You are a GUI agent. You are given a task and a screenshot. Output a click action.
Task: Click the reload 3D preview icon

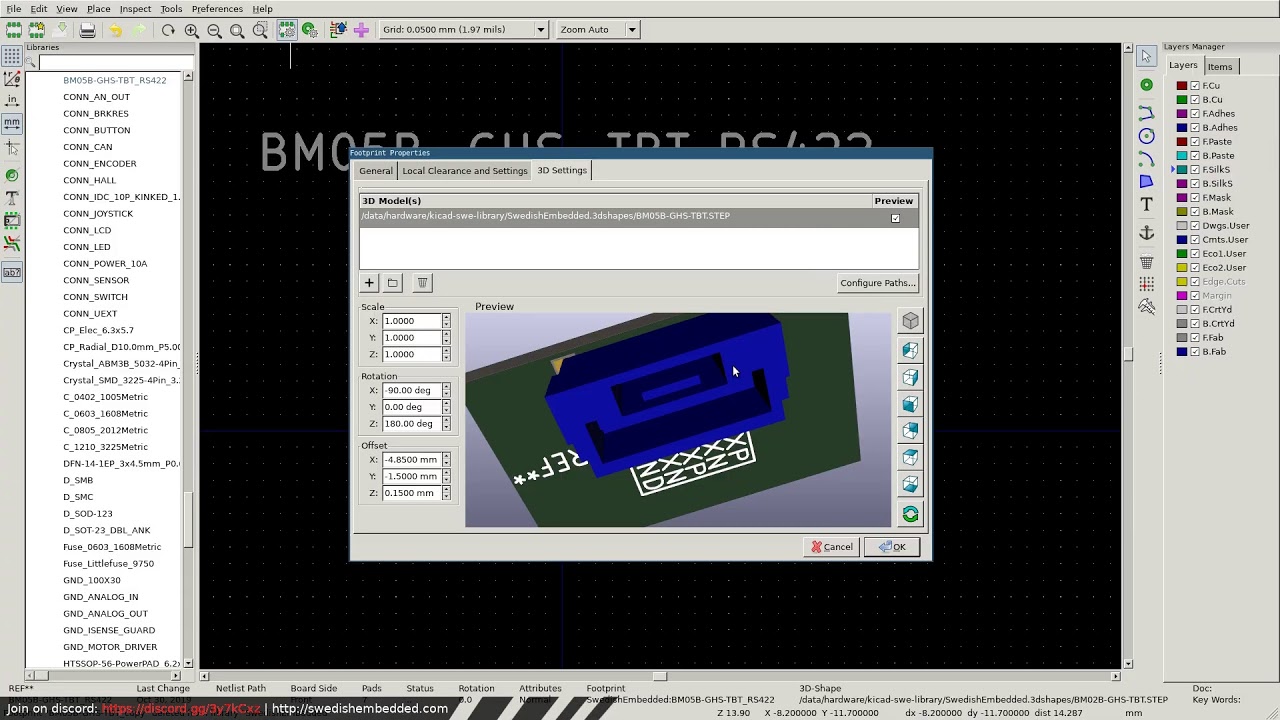click(x=910, y=514)
